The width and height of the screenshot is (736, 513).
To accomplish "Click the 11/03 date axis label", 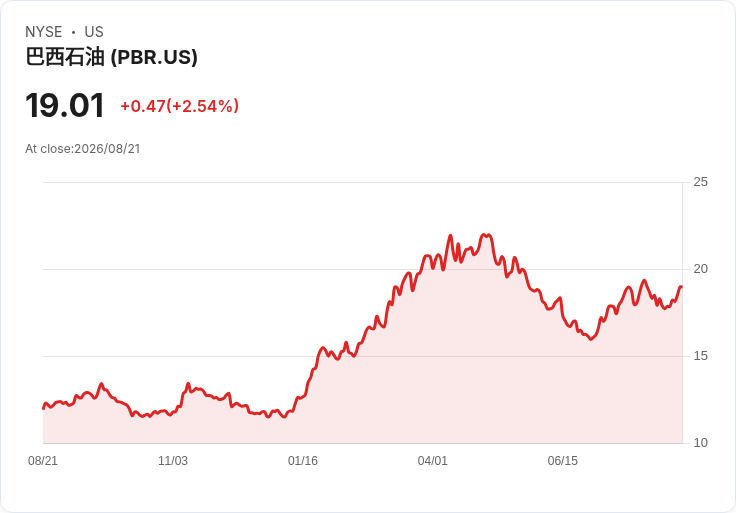I will [173, 461].
